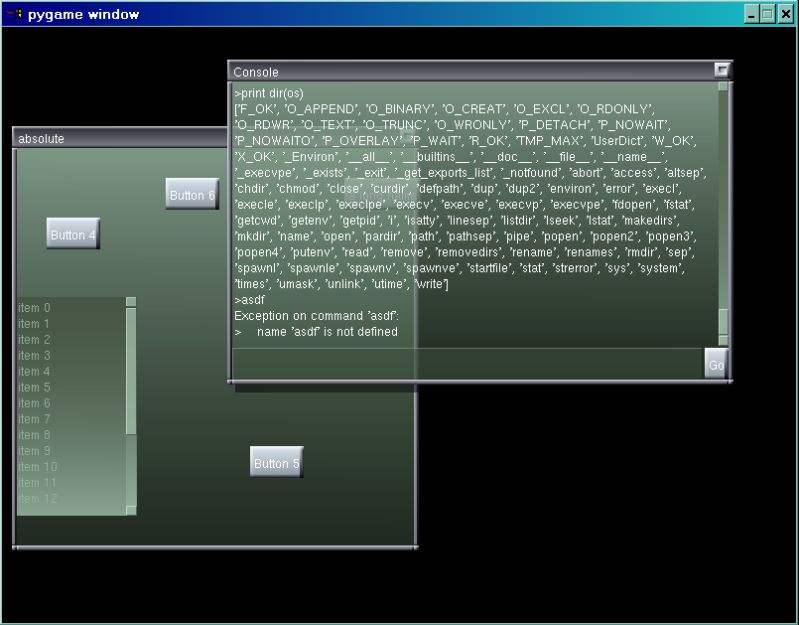Select item 4 in the list
799x625 pixels.
click(x=71, y=371)
